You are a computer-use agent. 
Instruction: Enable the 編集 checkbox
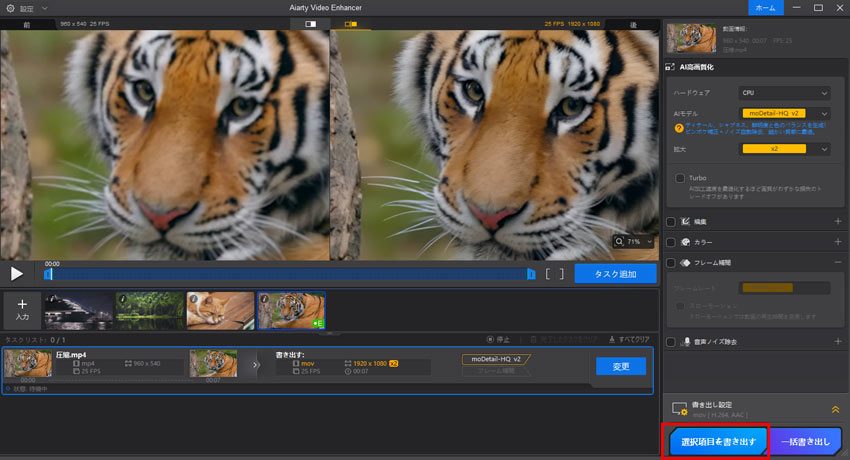coord(671,222)
